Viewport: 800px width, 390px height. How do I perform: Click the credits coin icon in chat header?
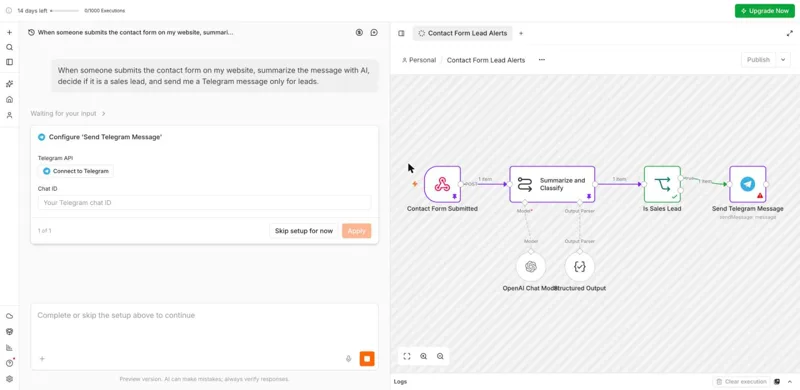point(359,32)
